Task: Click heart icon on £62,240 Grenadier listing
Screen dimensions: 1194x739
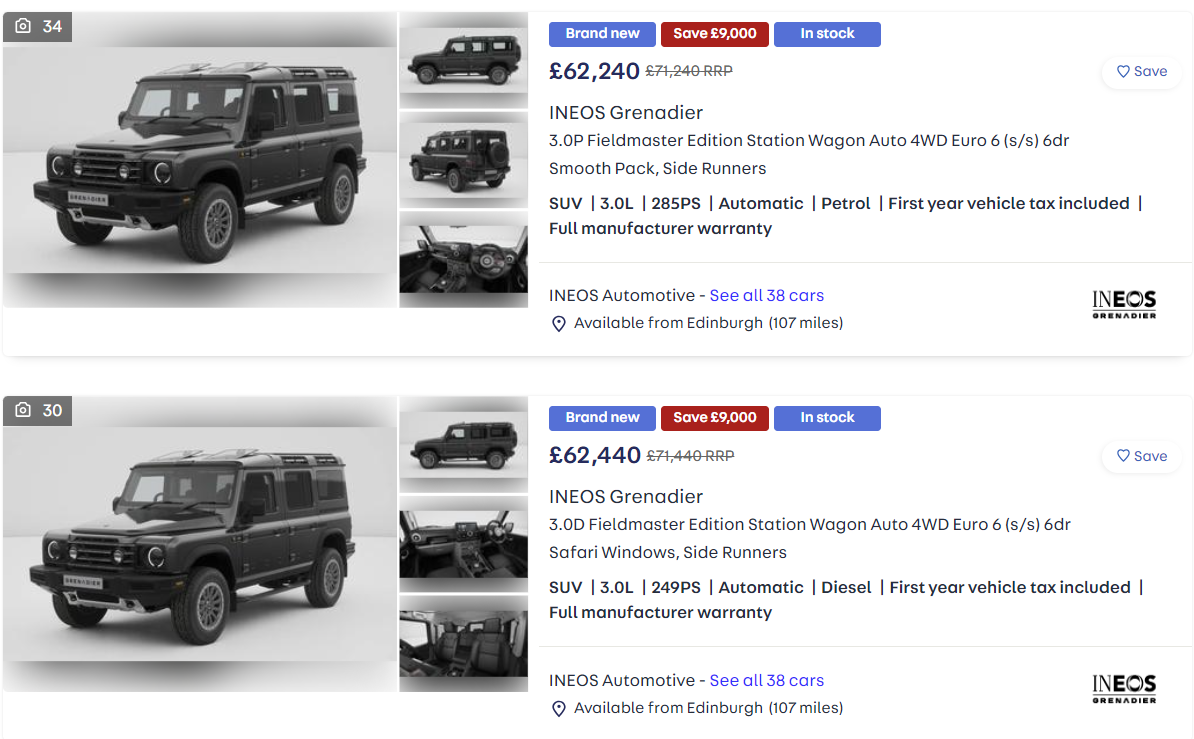Action: coord(1123,72)
